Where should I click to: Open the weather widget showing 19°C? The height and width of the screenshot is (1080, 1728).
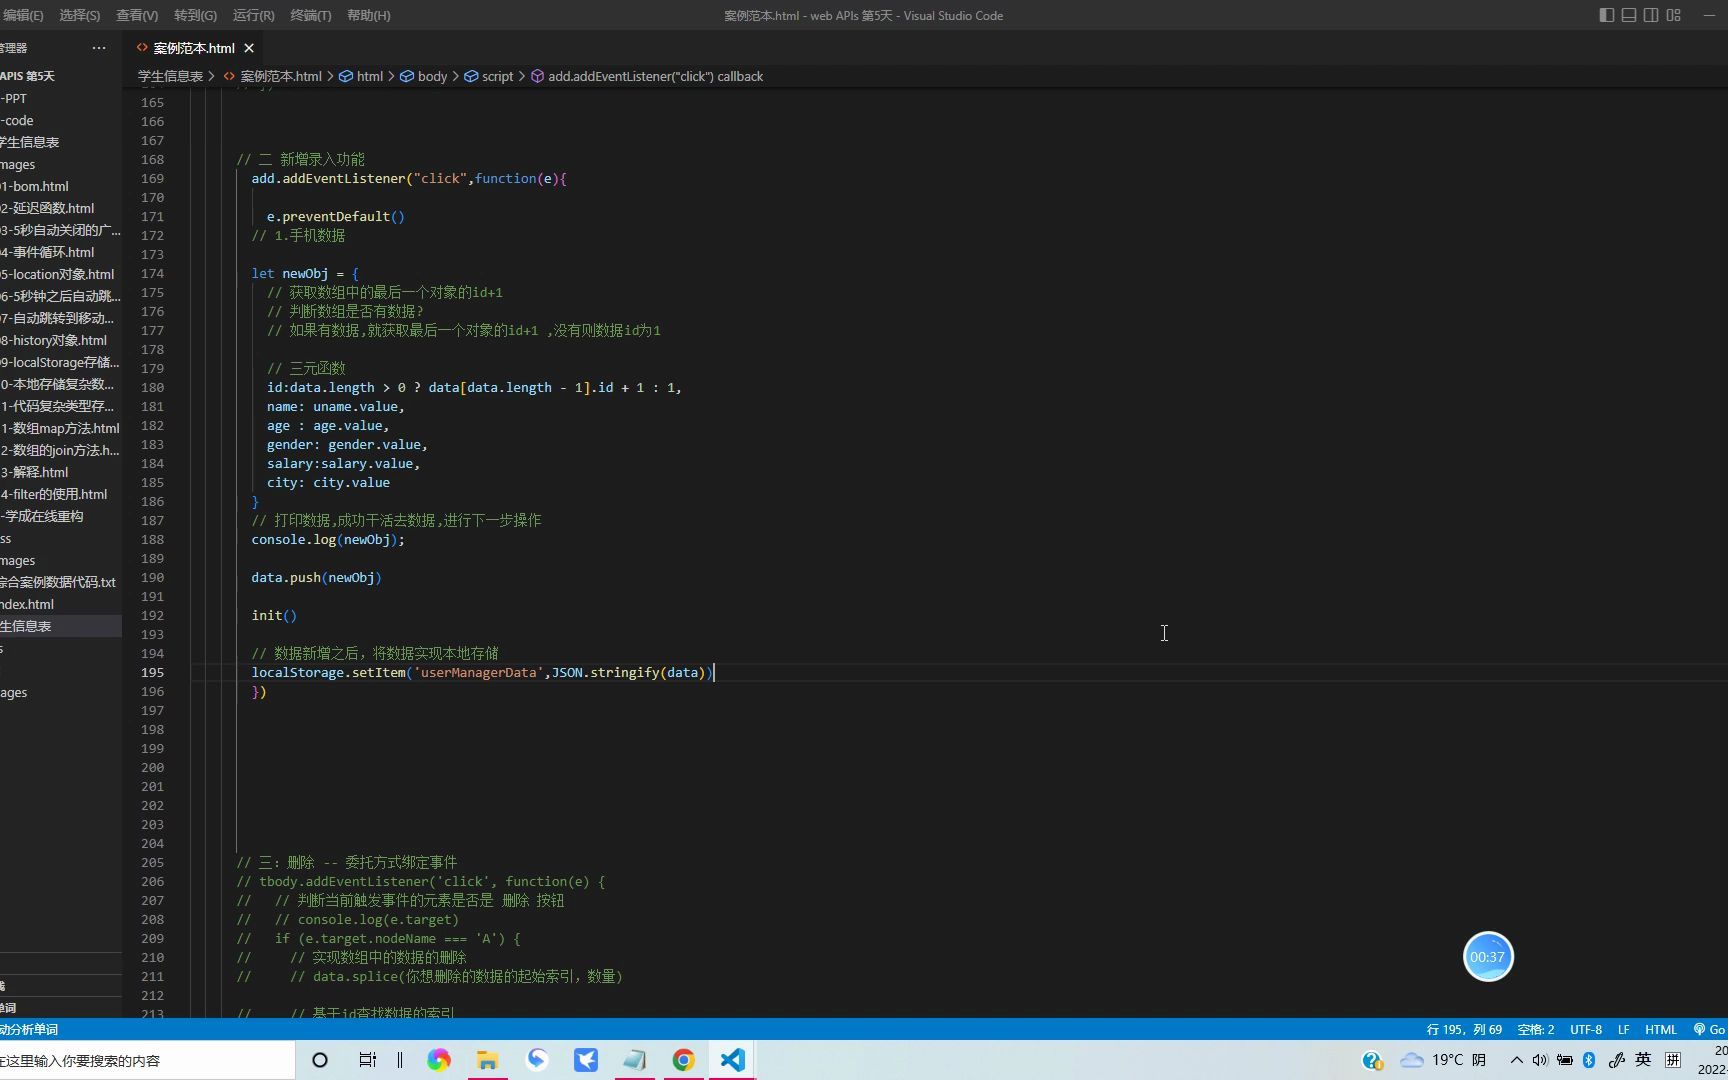tap(1443, 1060)
